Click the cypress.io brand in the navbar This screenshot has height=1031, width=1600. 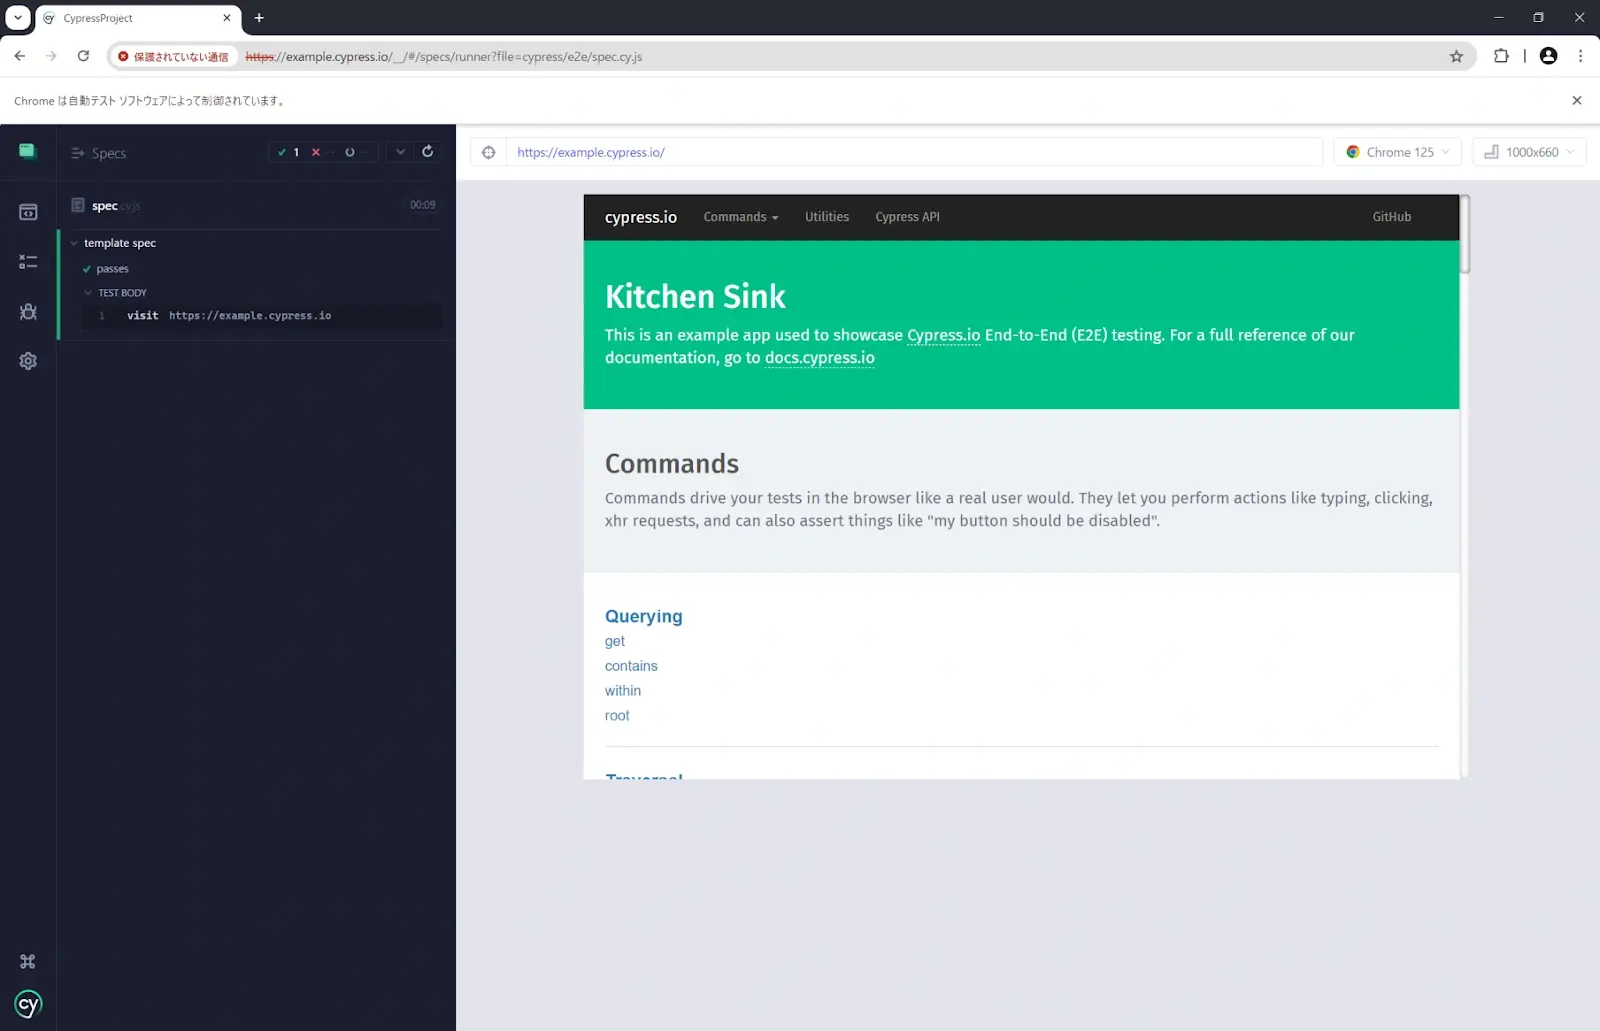coord(641,217)
